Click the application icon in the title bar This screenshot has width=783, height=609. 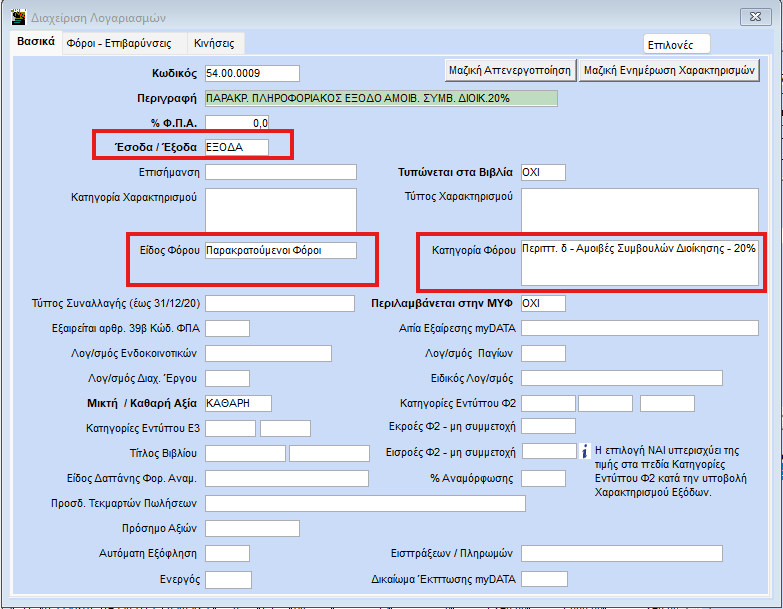pyautogui.click(x=18, y=16)
